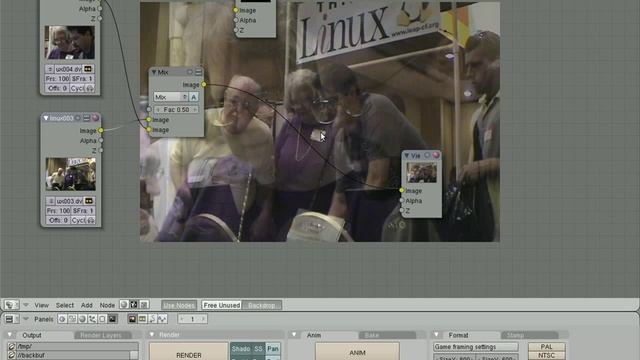Open the View menu in node editor
Viewport: 640px width, 360px height.
[x=42, y=305]
